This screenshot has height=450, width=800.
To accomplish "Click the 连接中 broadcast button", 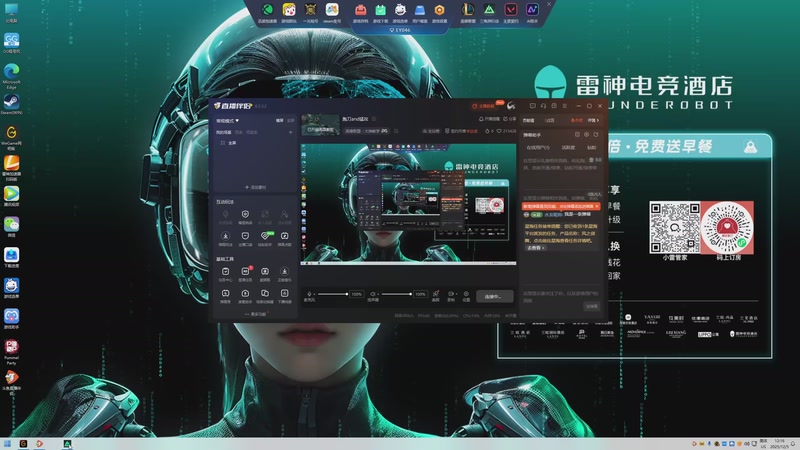I will coord(495,296).
